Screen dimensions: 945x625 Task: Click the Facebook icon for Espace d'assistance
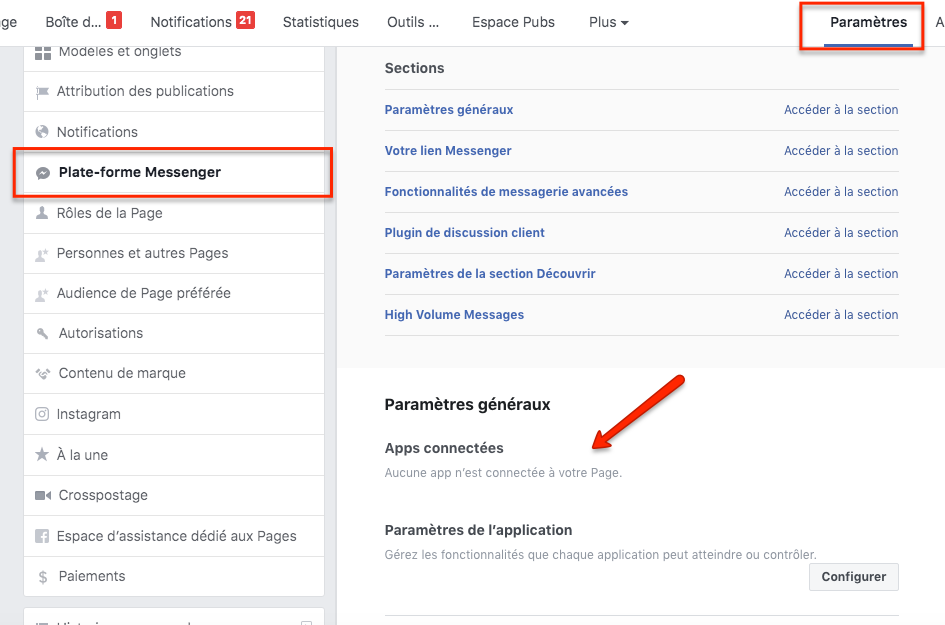point(42,536)
